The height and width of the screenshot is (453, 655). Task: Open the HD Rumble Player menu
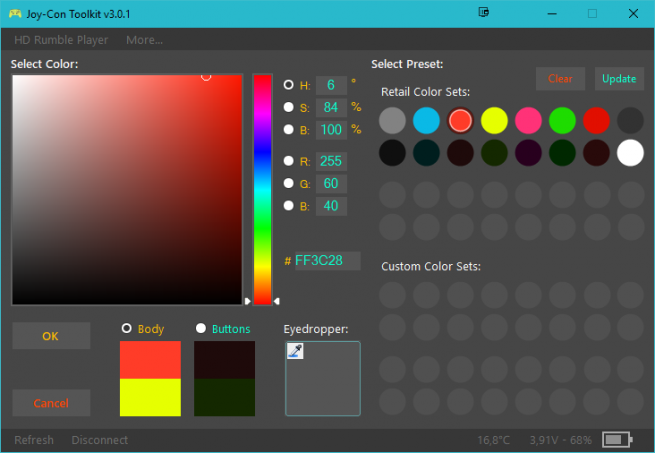61,40
